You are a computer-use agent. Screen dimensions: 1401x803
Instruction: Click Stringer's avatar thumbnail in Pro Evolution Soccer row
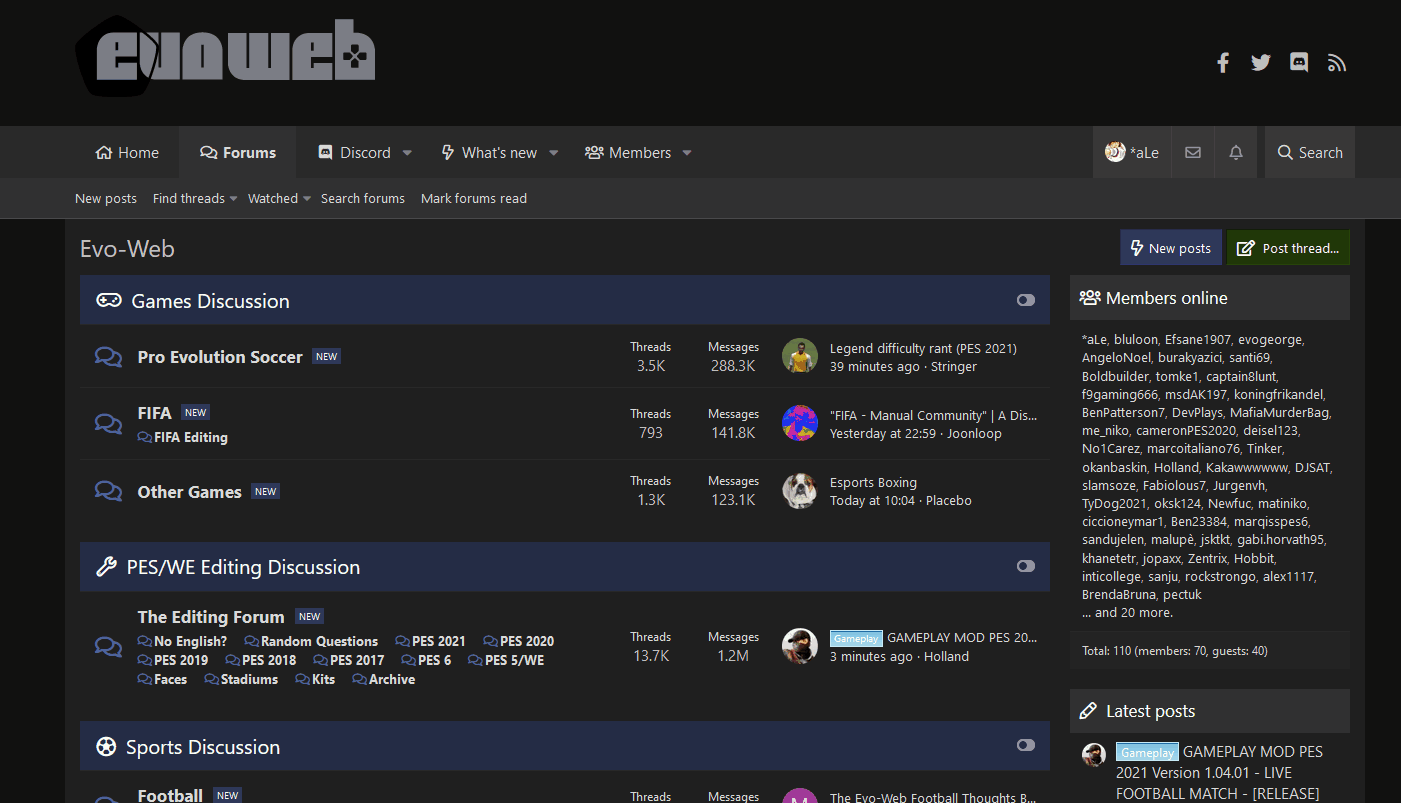[x=799, y=357]
